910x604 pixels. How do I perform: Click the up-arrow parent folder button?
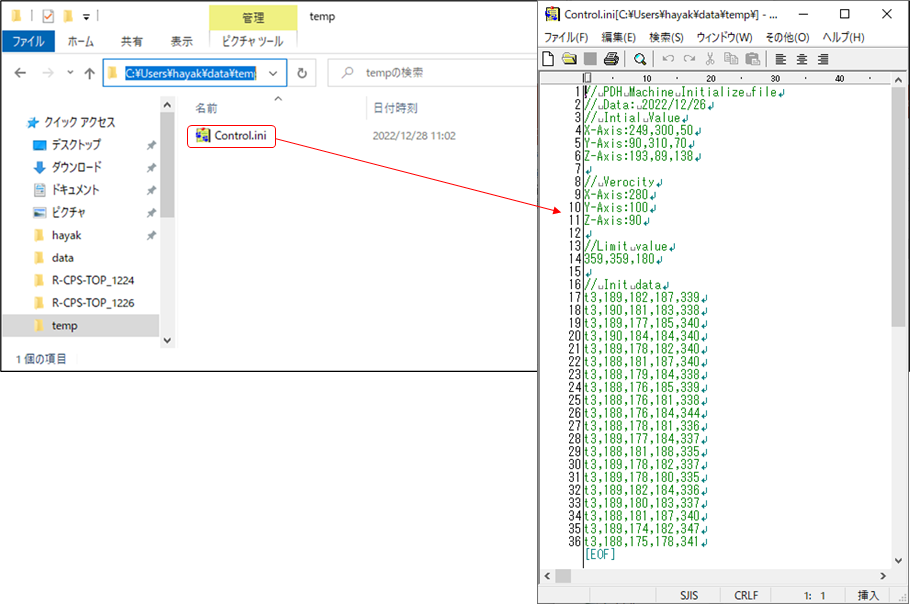(90, 73)
